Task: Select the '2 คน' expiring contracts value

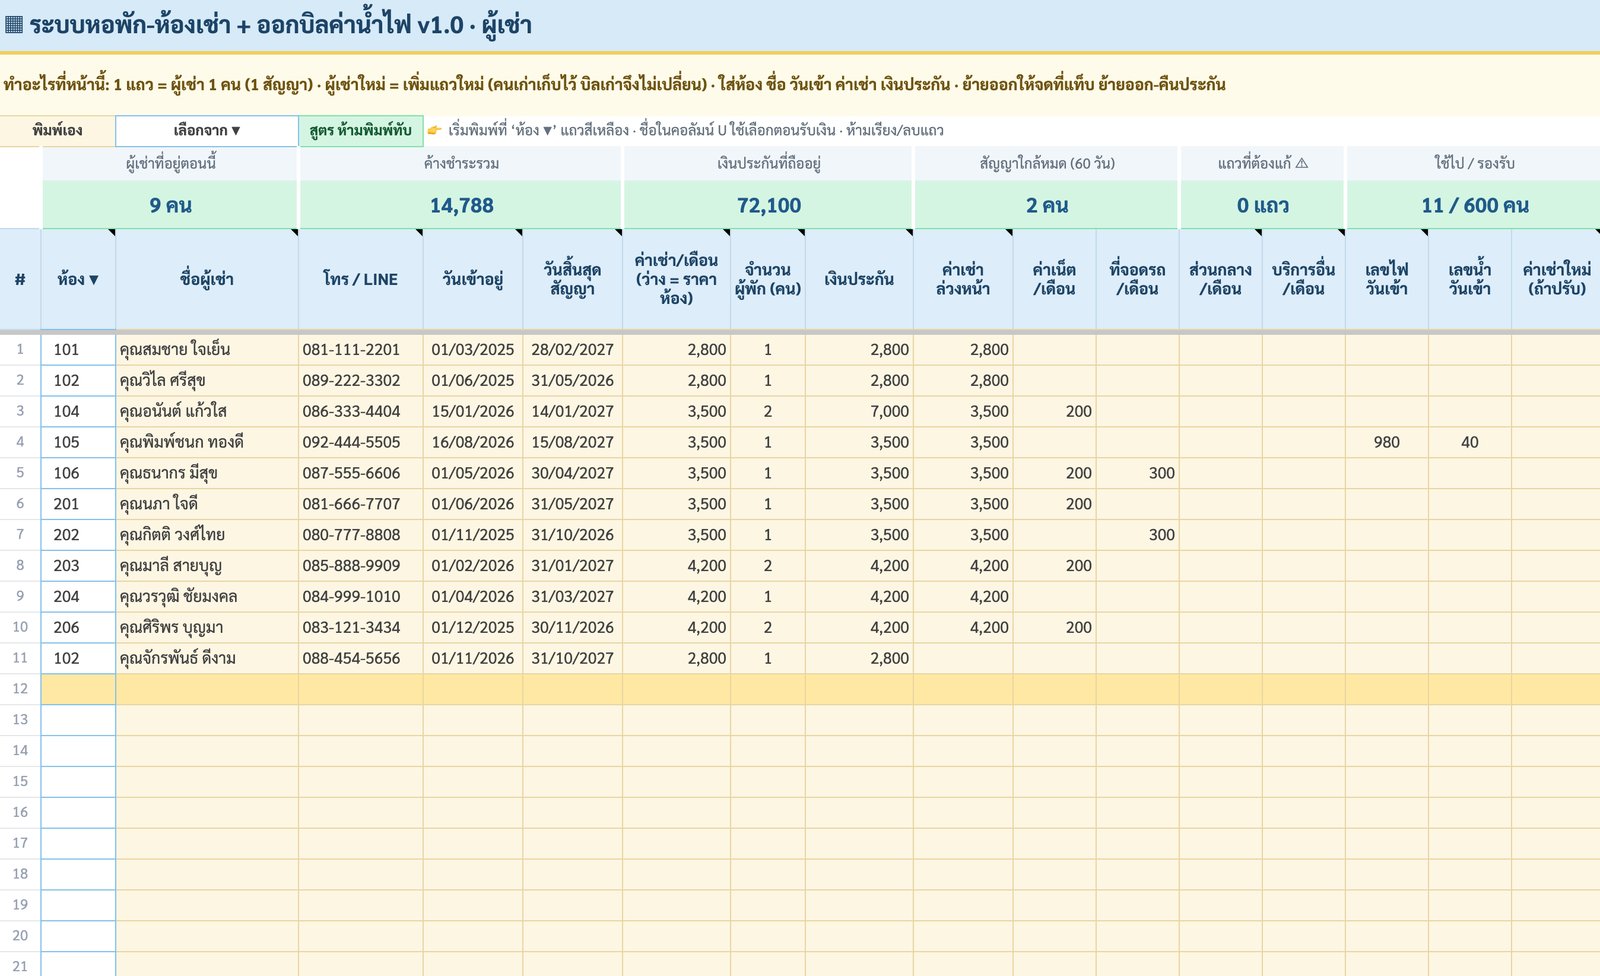Action: coord(1046,206)
